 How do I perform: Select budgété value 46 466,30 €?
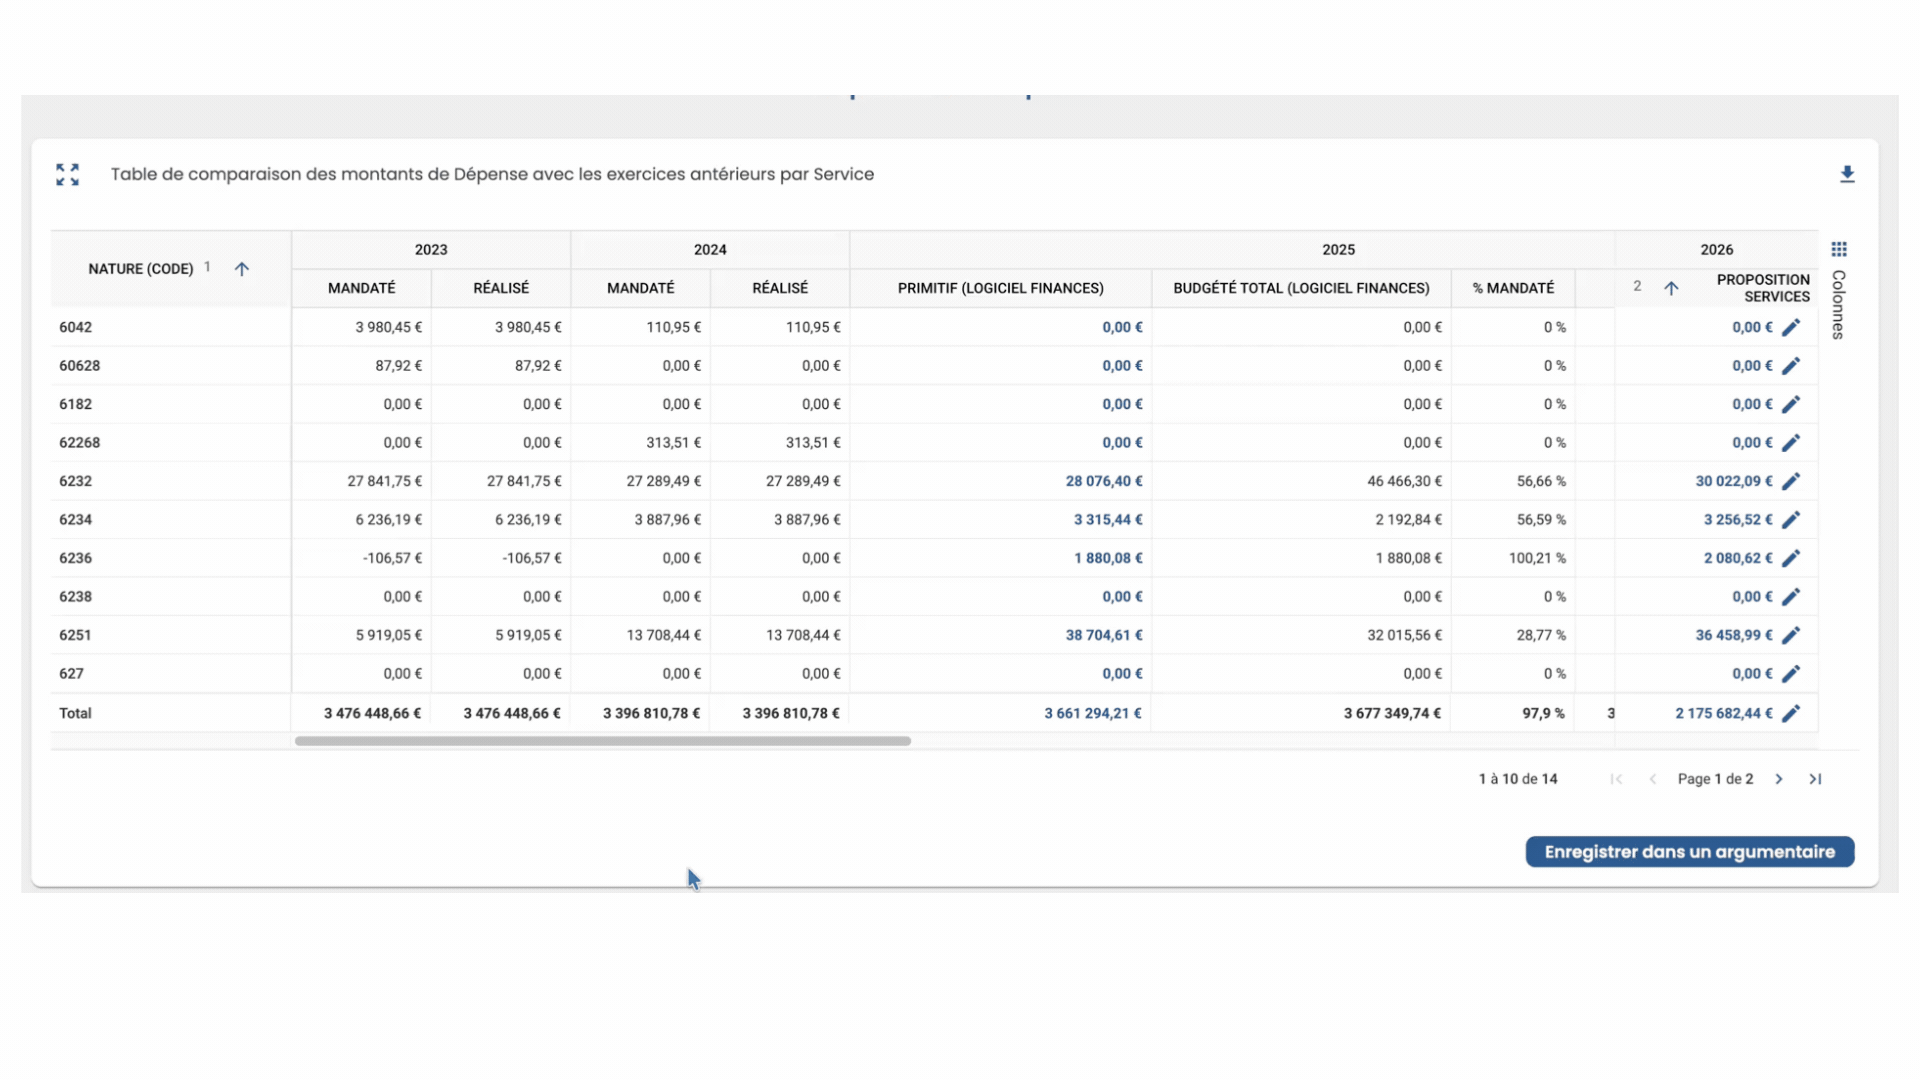point(1404,481)
